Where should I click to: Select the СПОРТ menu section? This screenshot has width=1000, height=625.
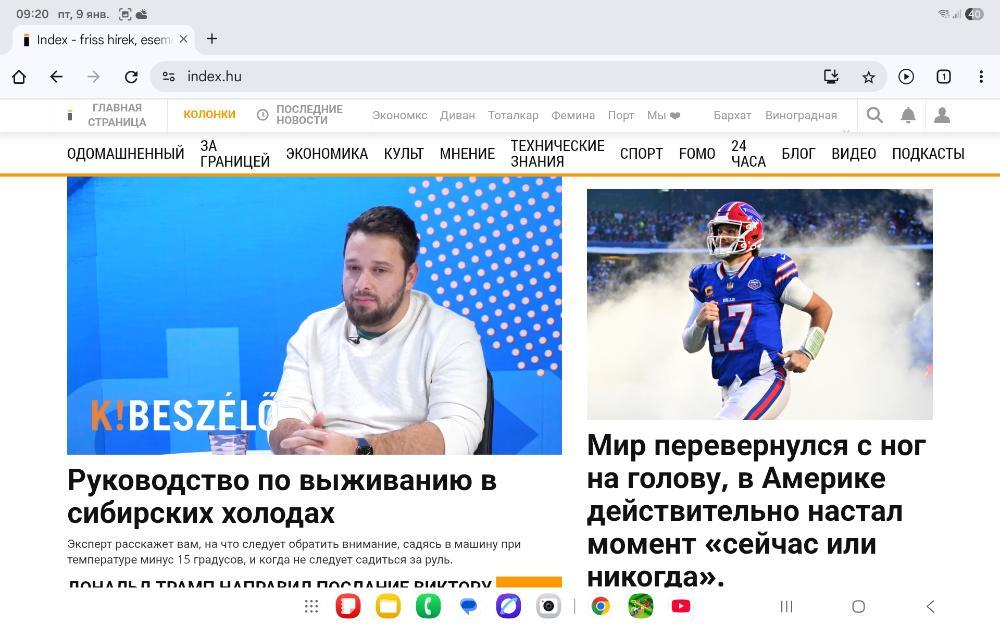642,154
